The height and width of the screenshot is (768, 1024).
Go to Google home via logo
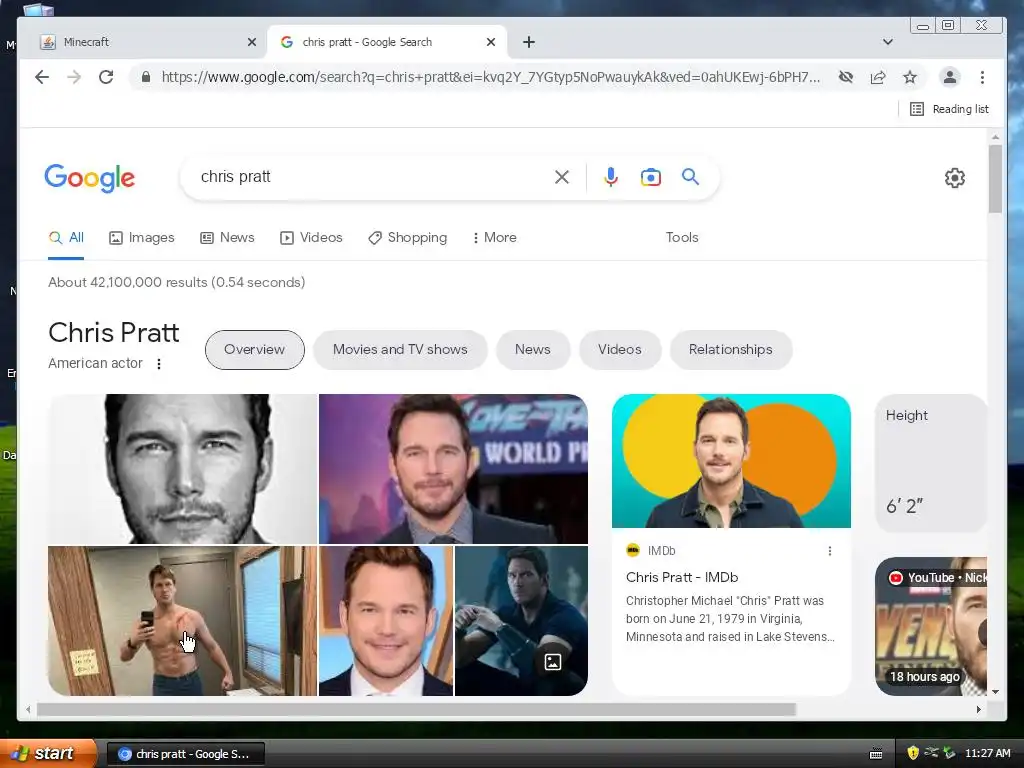point(89,178)
